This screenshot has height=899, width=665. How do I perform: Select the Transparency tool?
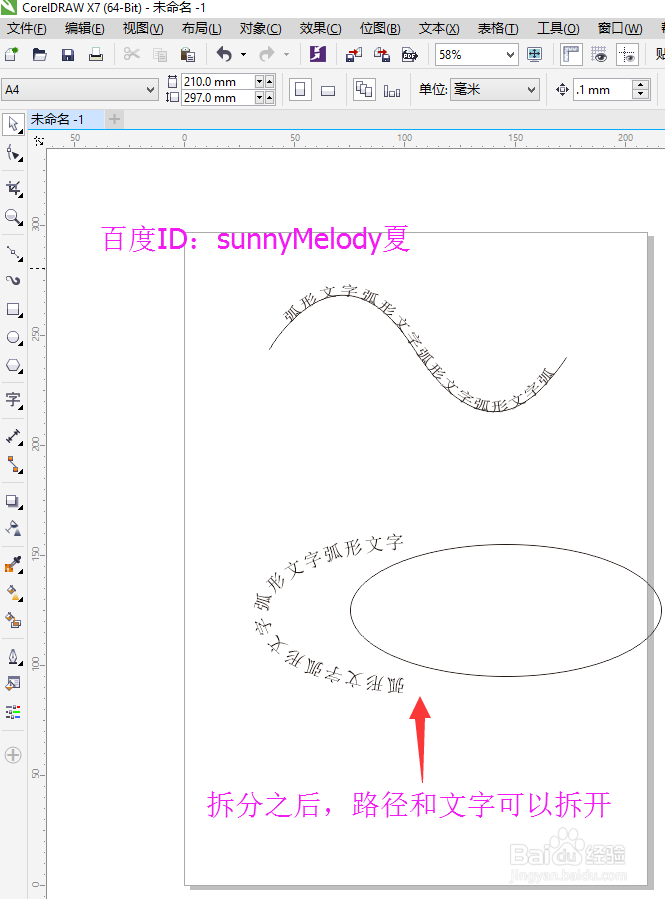[13, 528]
